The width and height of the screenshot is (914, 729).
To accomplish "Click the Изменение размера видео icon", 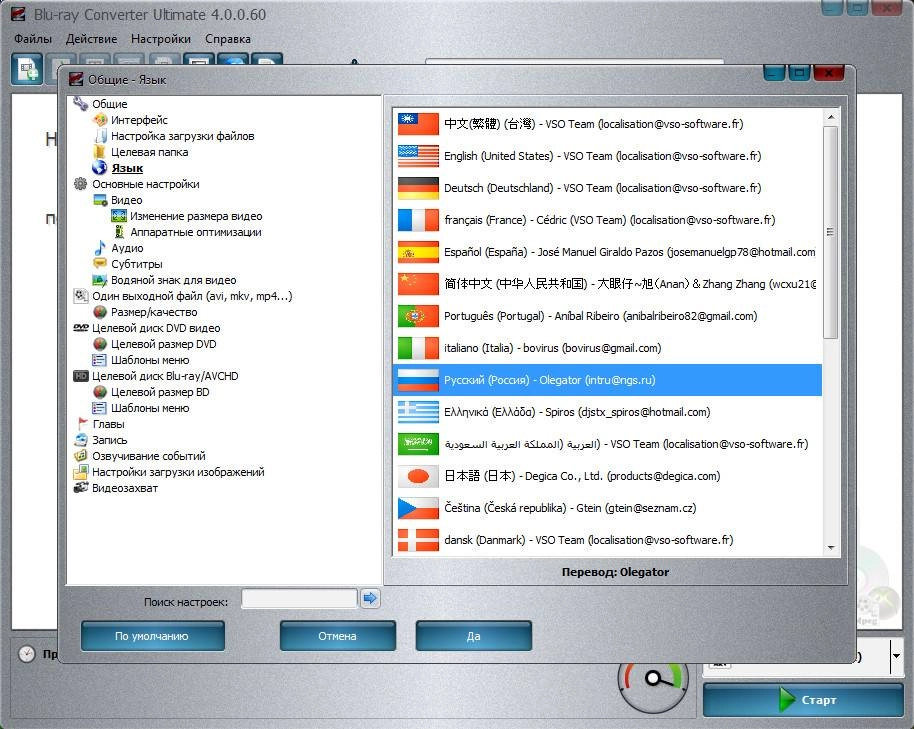I will point(119,216).
